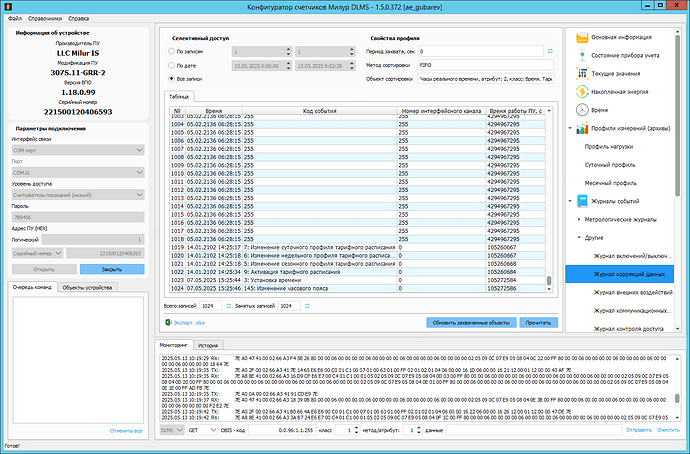Viewport: 690px width, 454px height.
Task: Click the event table vertical scrollbar thumb
Action: (549, 281)
